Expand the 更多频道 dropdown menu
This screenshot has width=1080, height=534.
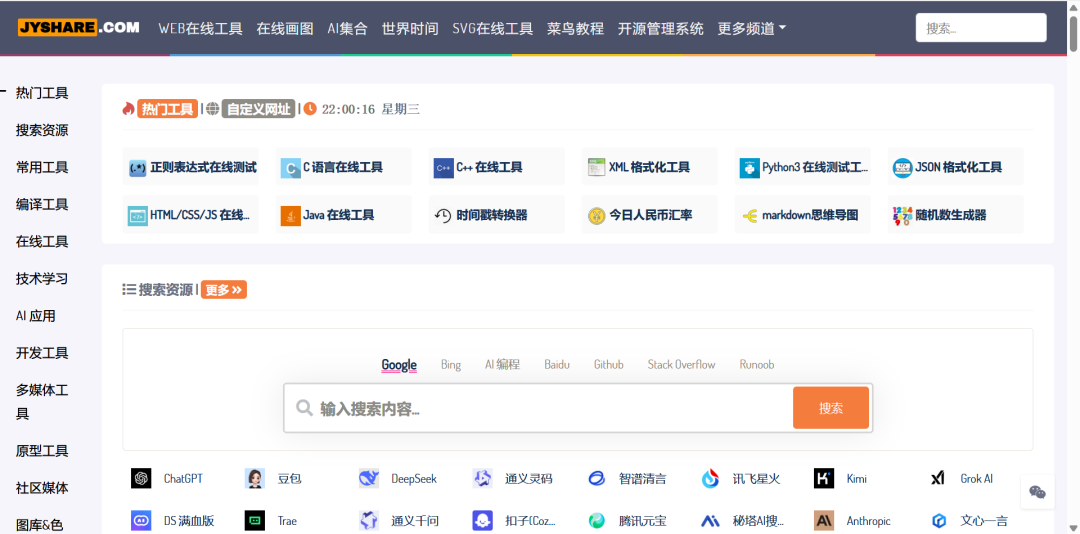[x=751, y=29]
